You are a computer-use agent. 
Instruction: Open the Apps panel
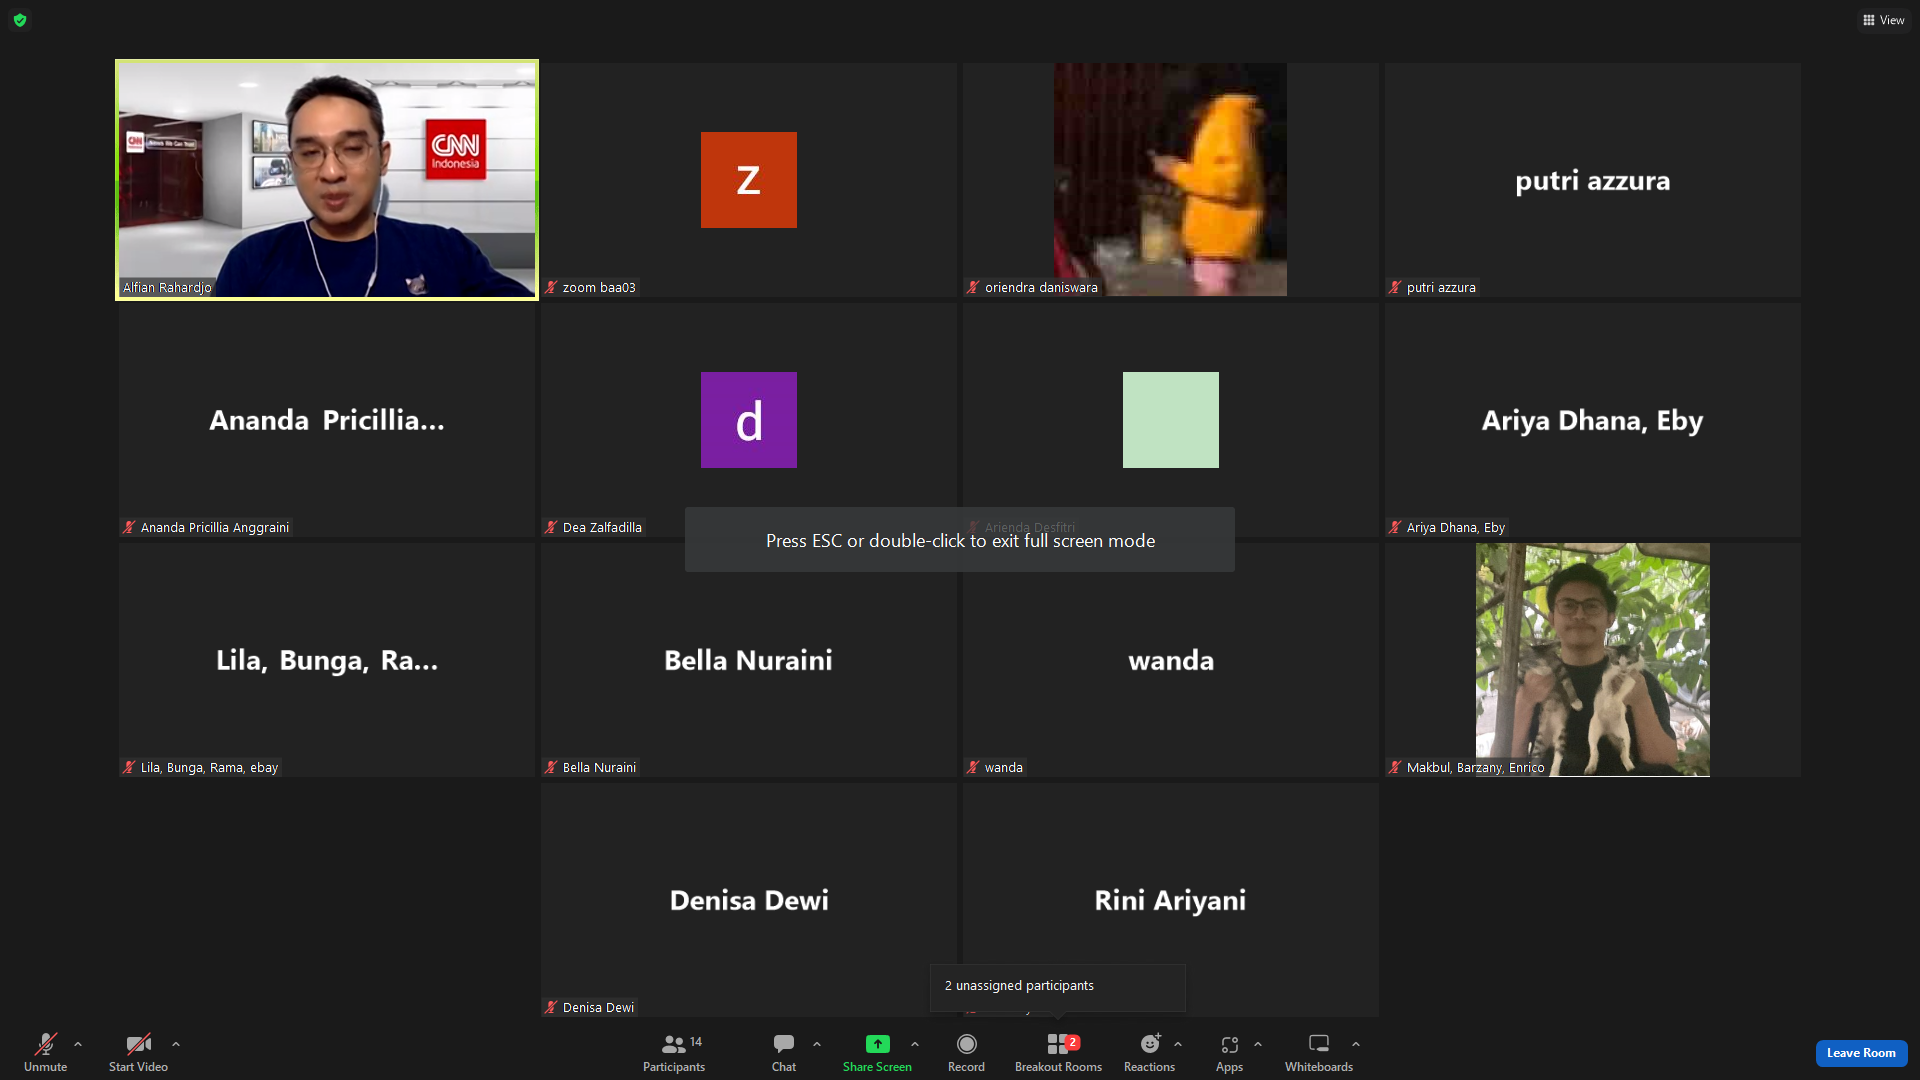pos(1229,1052)
